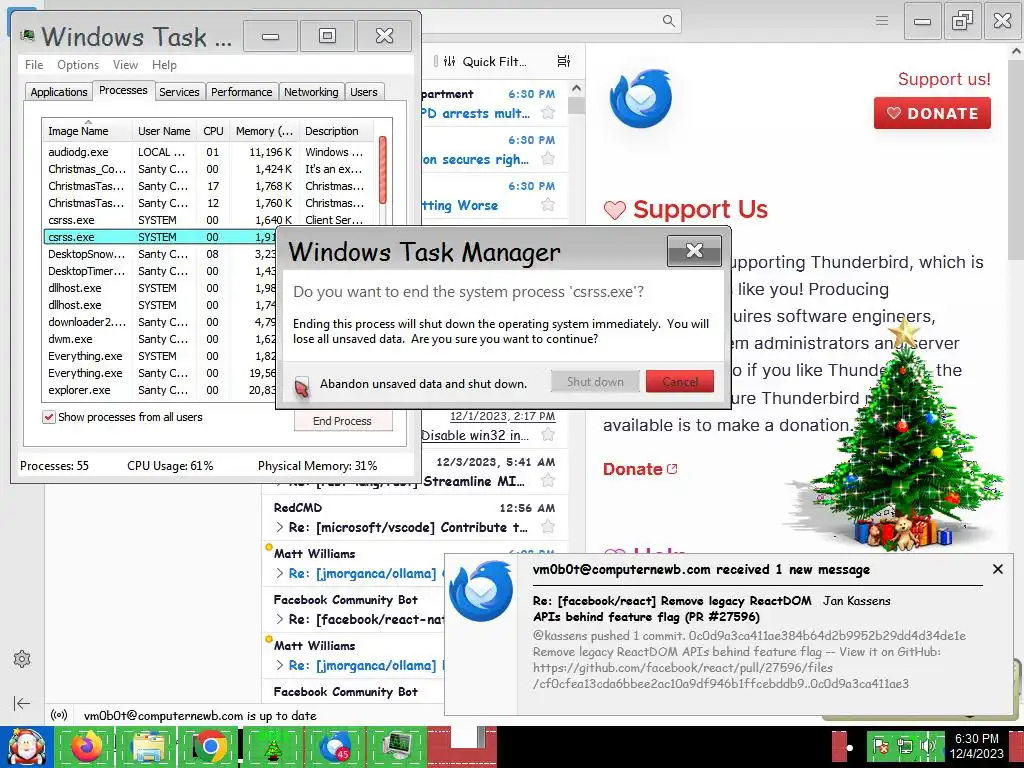
Task: Click the volume speaker tray icon
Action: 928,746
